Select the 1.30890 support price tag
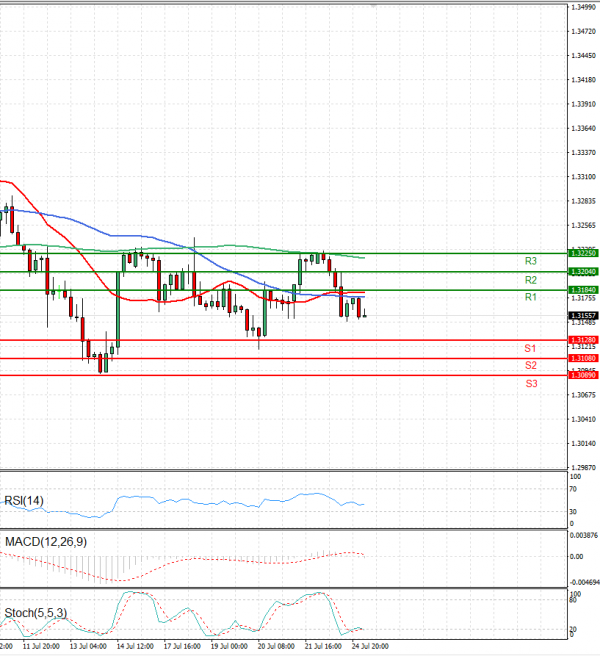 584,375
